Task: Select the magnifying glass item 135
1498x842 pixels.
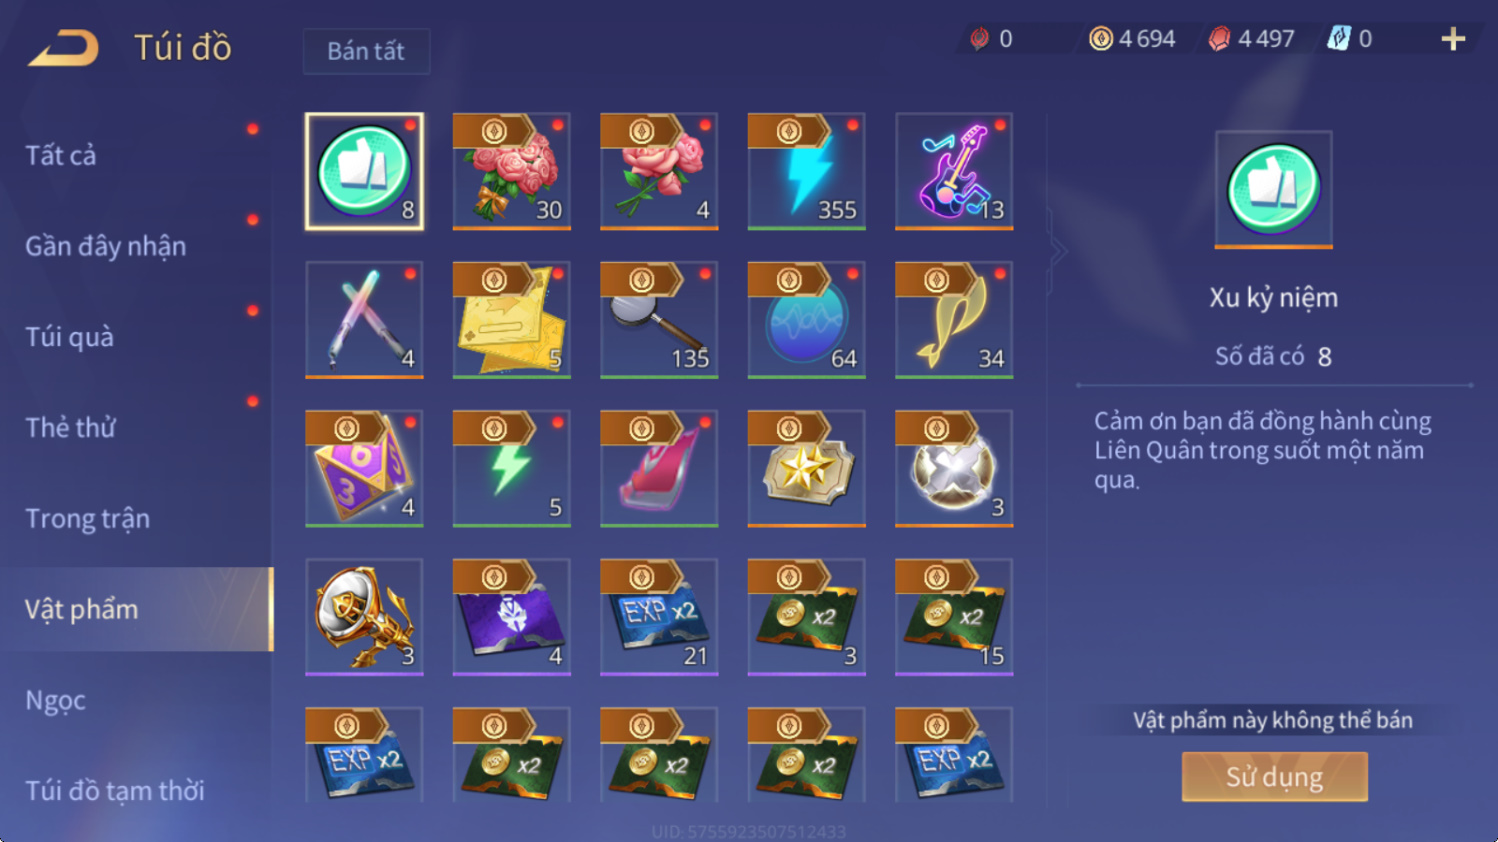Action: click(659, 320)
